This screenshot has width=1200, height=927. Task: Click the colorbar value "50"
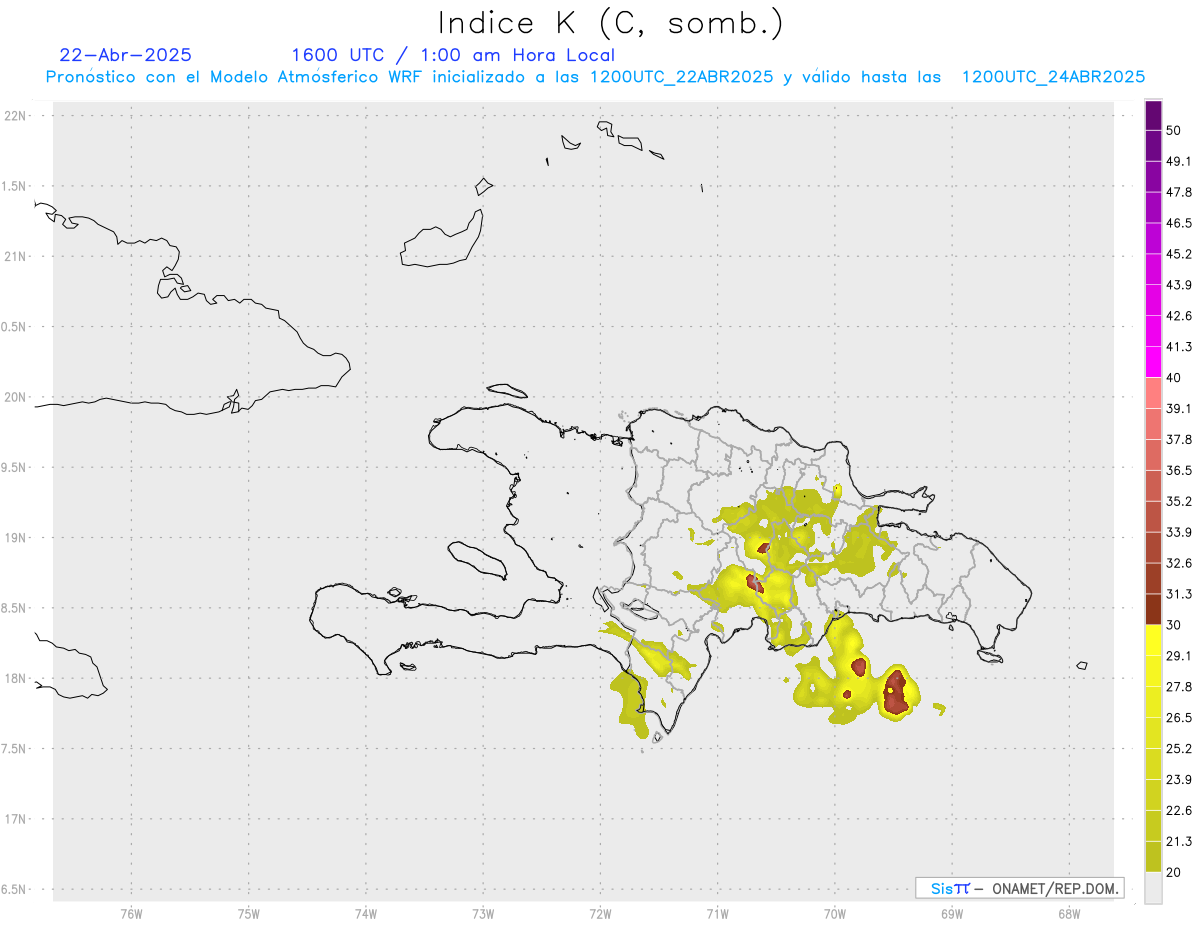(1174, 130)
